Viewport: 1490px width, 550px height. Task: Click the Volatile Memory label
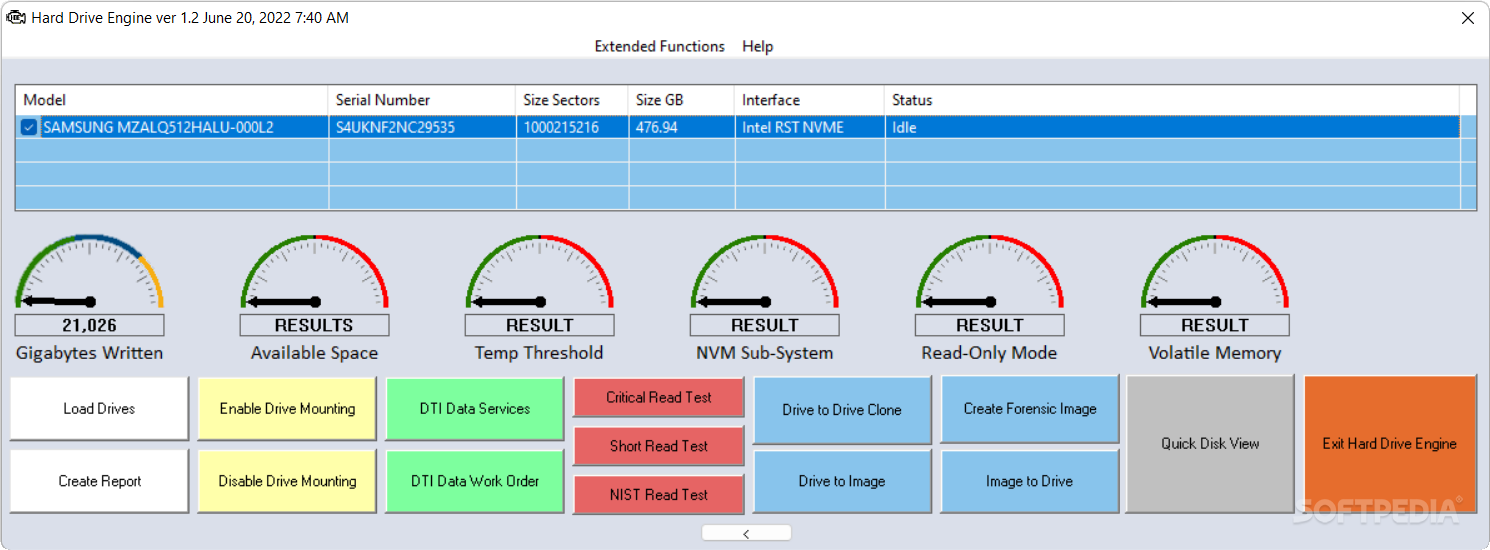[x=1214, y=353]
